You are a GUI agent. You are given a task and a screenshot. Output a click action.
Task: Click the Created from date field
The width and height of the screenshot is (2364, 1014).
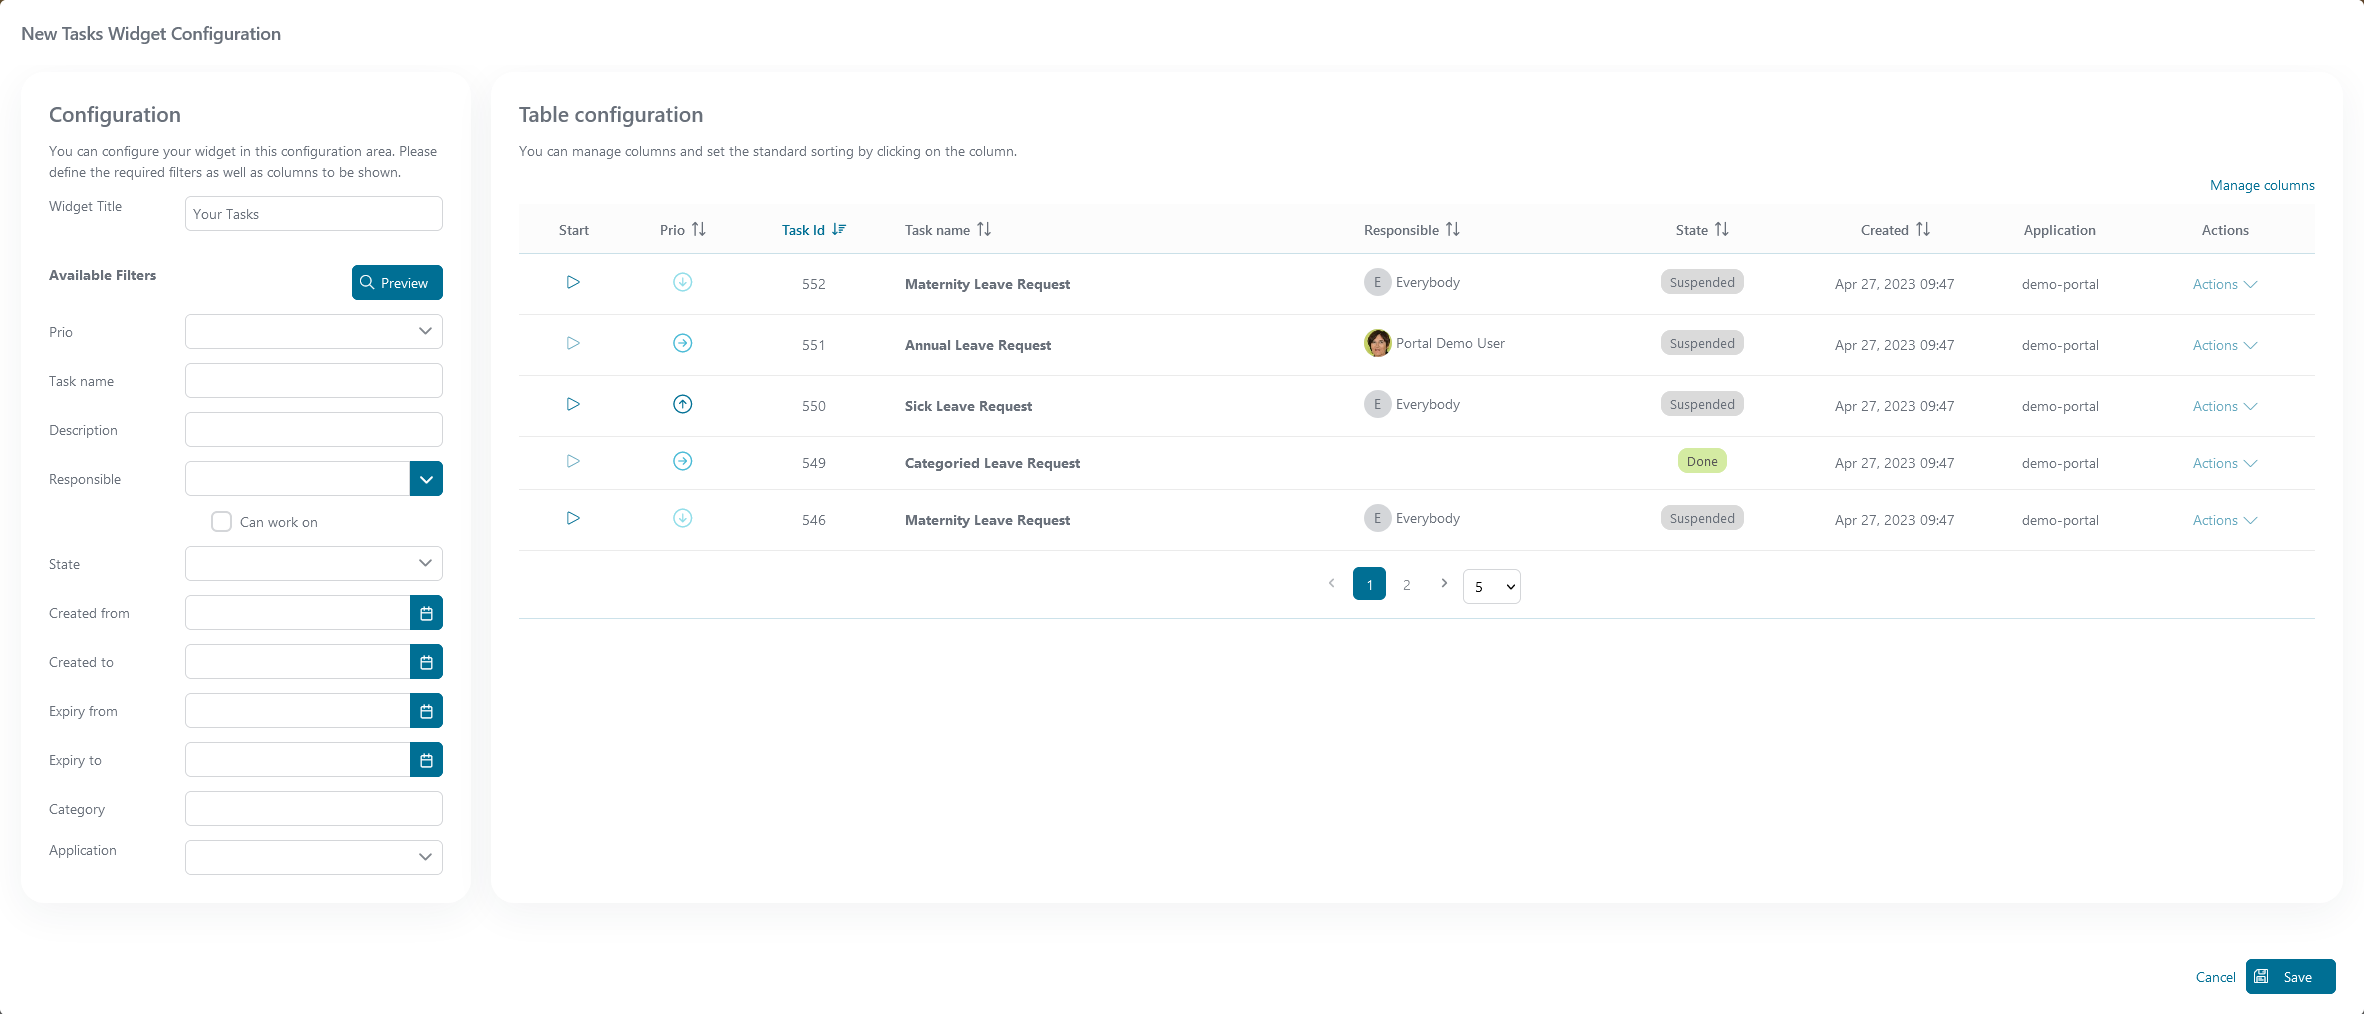point(298,613)
